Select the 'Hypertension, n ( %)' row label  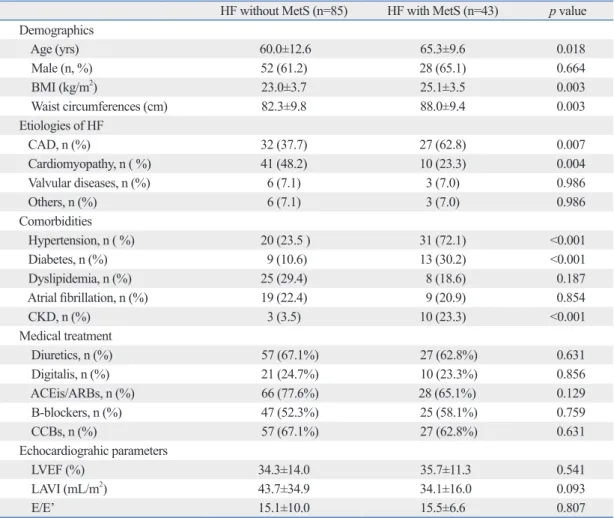(81, 240)
